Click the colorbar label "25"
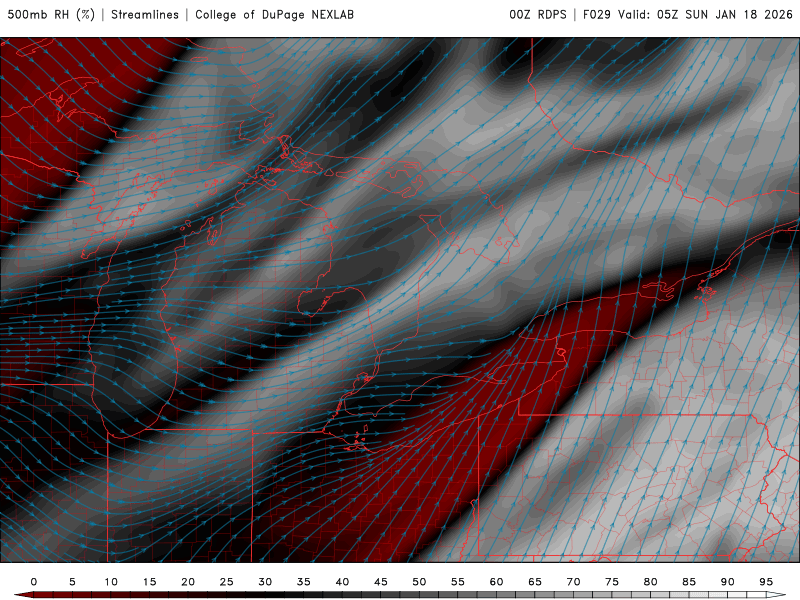This screenshot has width=800, height=600. click(x=227, y=582)
